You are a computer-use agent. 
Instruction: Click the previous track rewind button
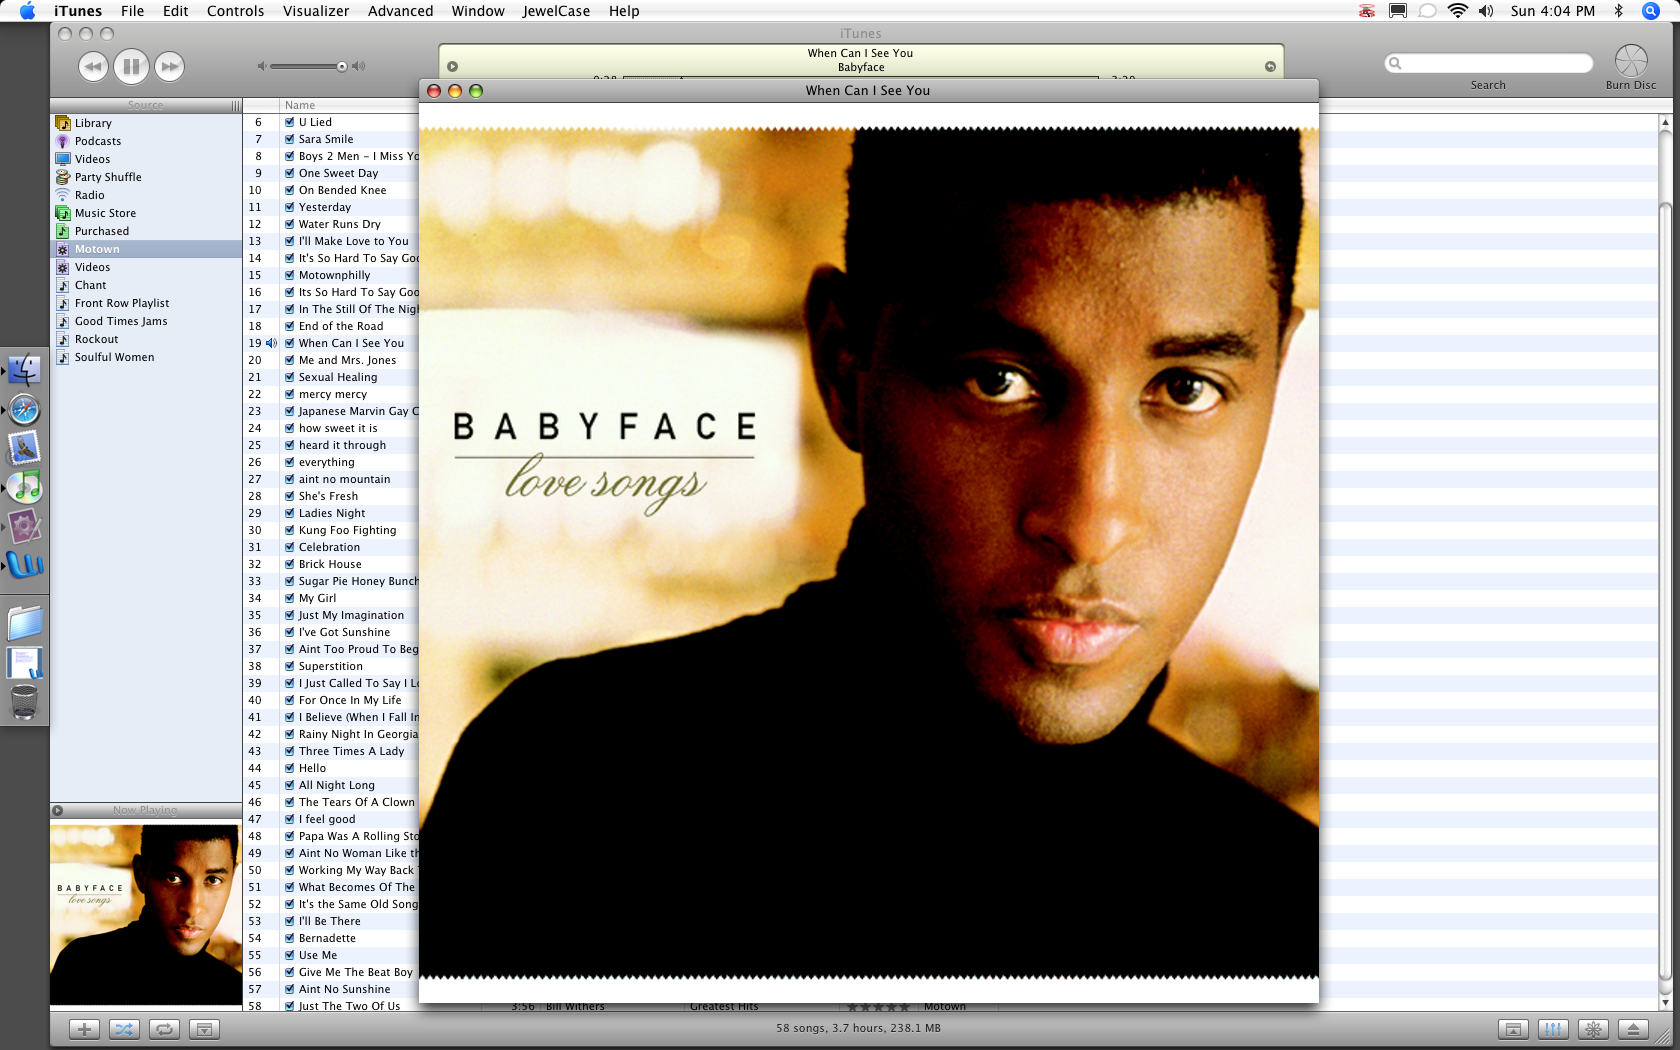point(93,67)
